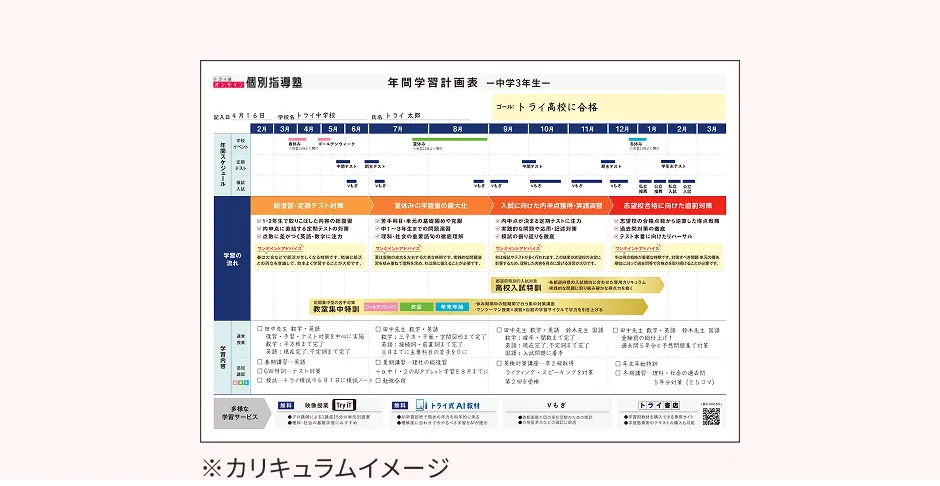940x486 pixels.
Task: Select the 1月 month header
Action: click(652, 129)
